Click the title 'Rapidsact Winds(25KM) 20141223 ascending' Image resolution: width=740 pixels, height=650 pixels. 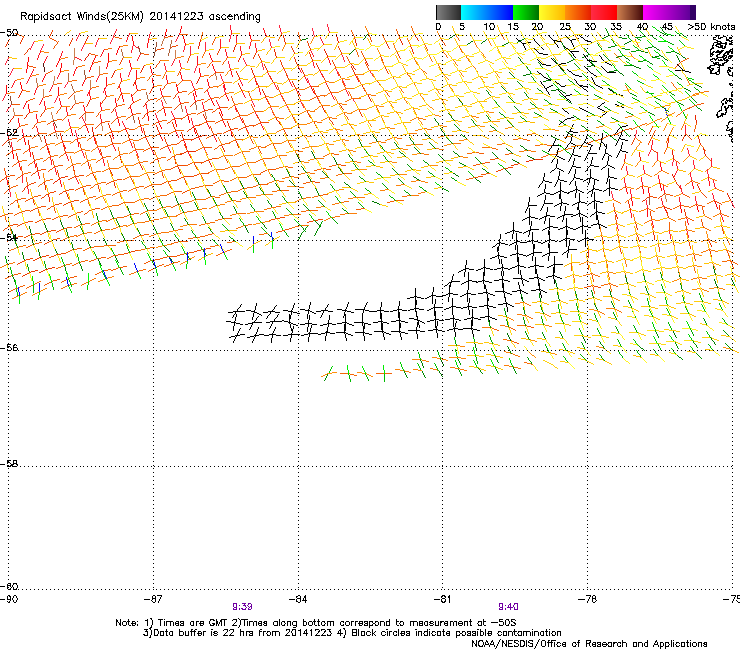click(x=140, y=17)
